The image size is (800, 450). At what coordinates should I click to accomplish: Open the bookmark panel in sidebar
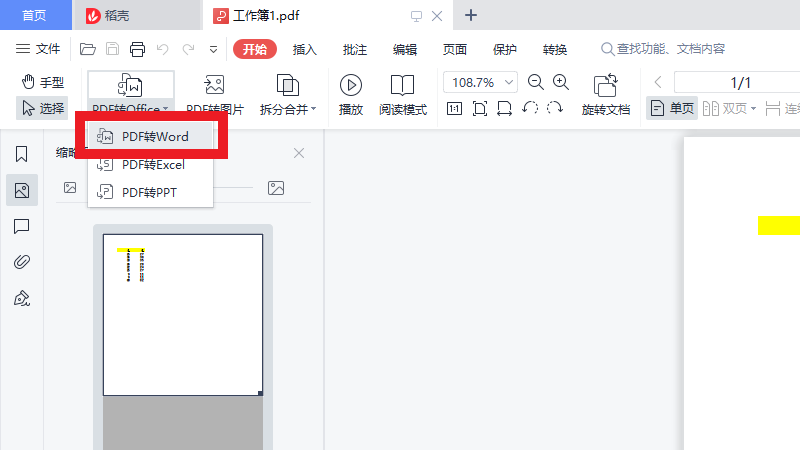(21, 153)
